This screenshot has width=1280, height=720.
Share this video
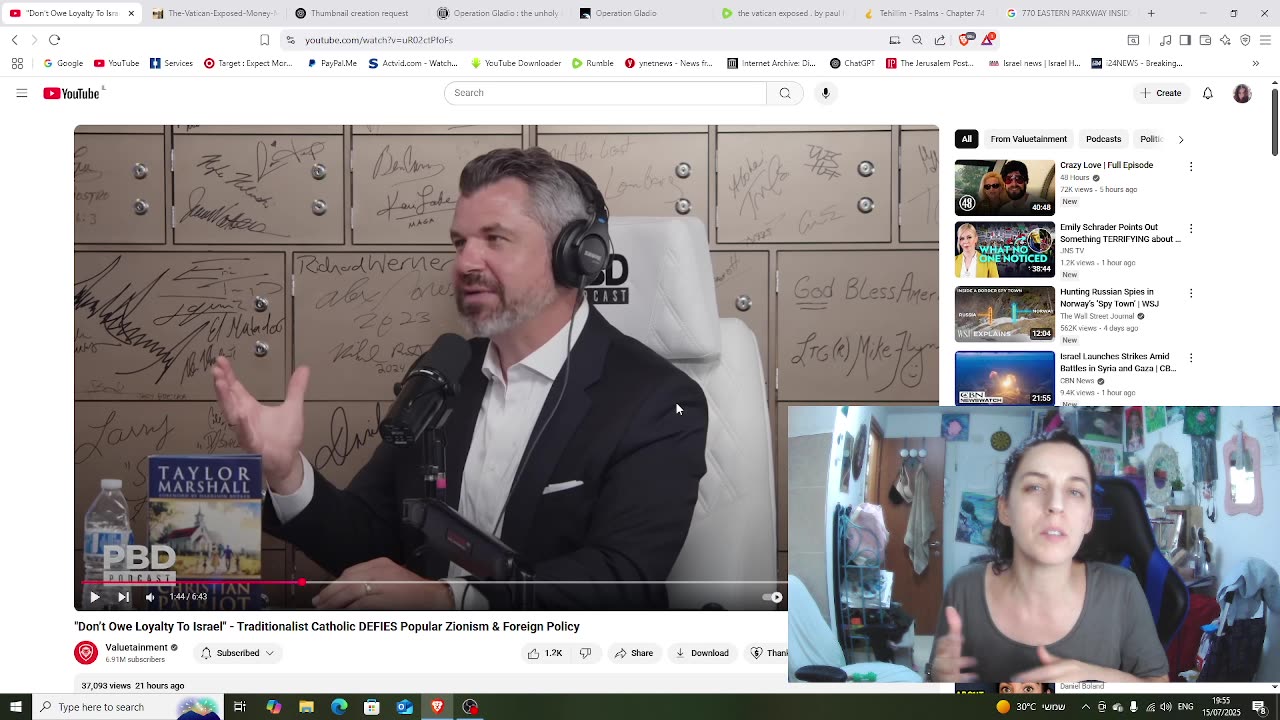point(634,653)
